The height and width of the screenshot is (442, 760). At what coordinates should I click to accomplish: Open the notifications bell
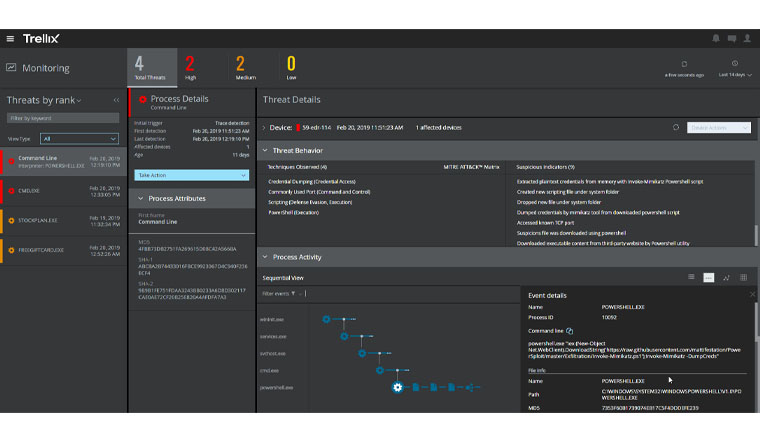tap(716, 38)
